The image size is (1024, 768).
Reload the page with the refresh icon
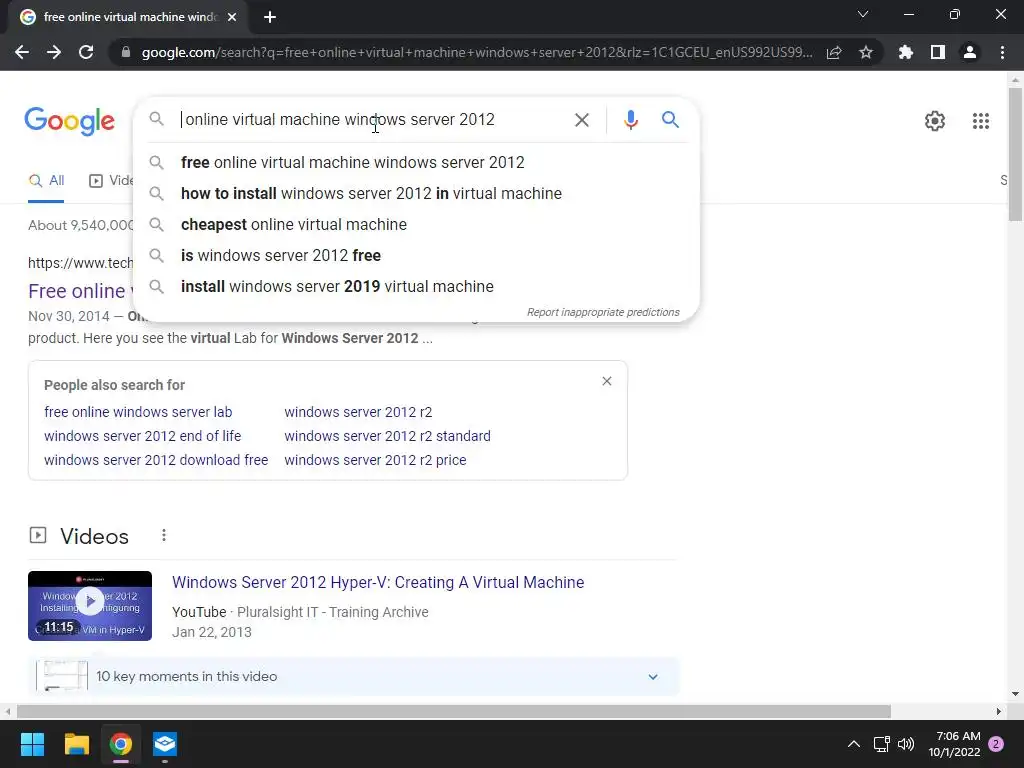pos(86,52)
